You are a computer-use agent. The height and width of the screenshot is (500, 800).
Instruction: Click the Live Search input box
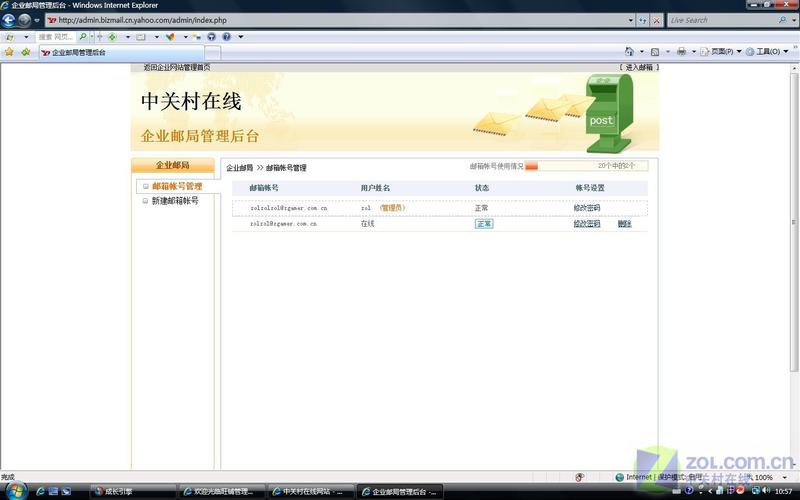point(722,20)
